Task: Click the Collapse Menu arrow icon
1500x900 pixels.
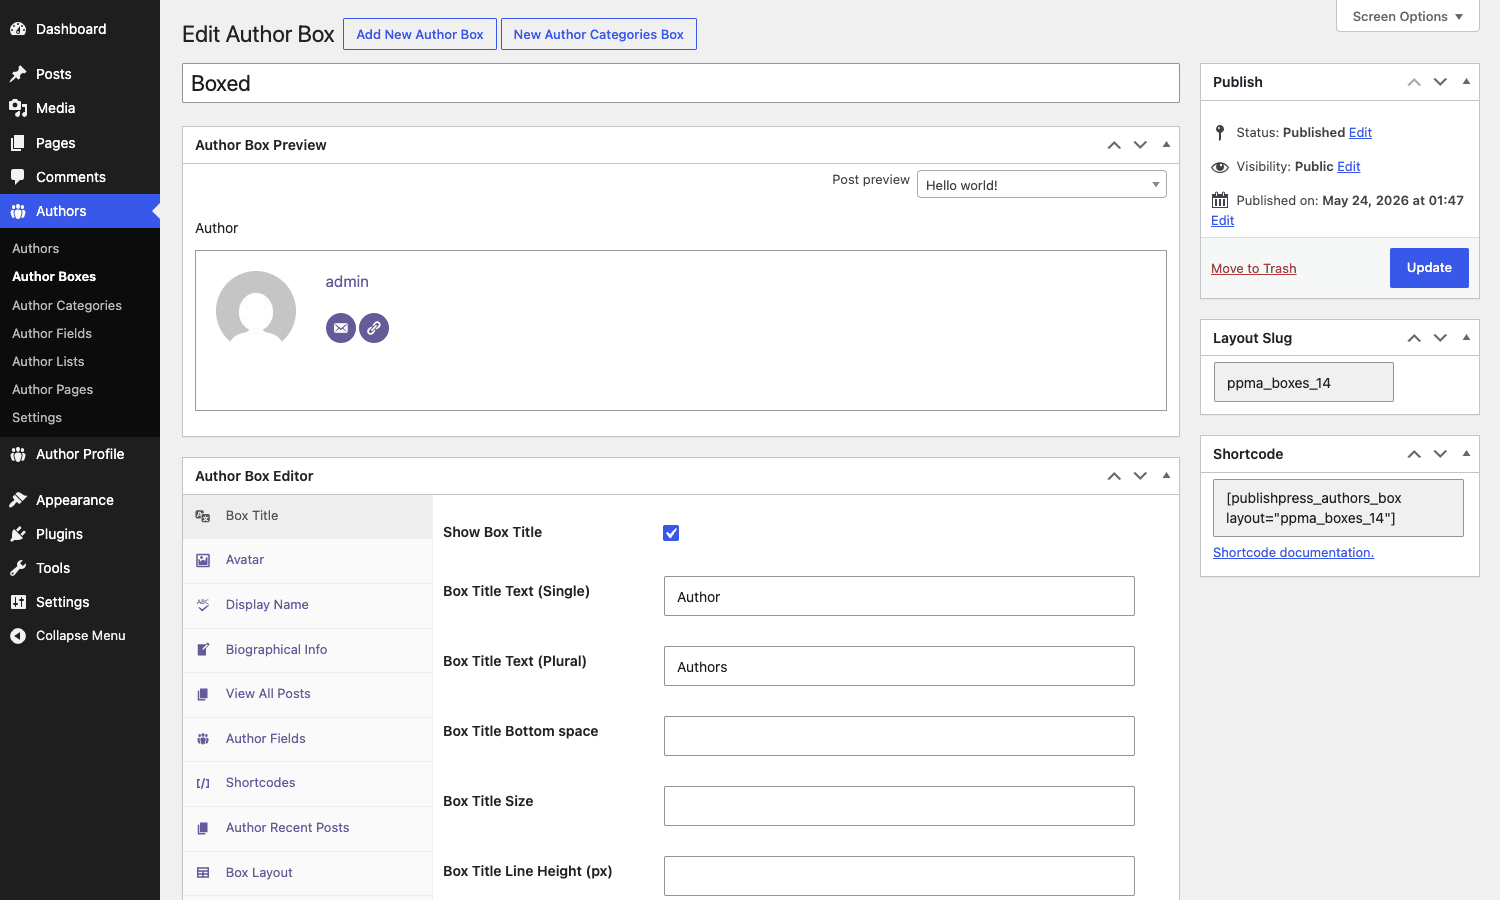Action: click(18, 636)
